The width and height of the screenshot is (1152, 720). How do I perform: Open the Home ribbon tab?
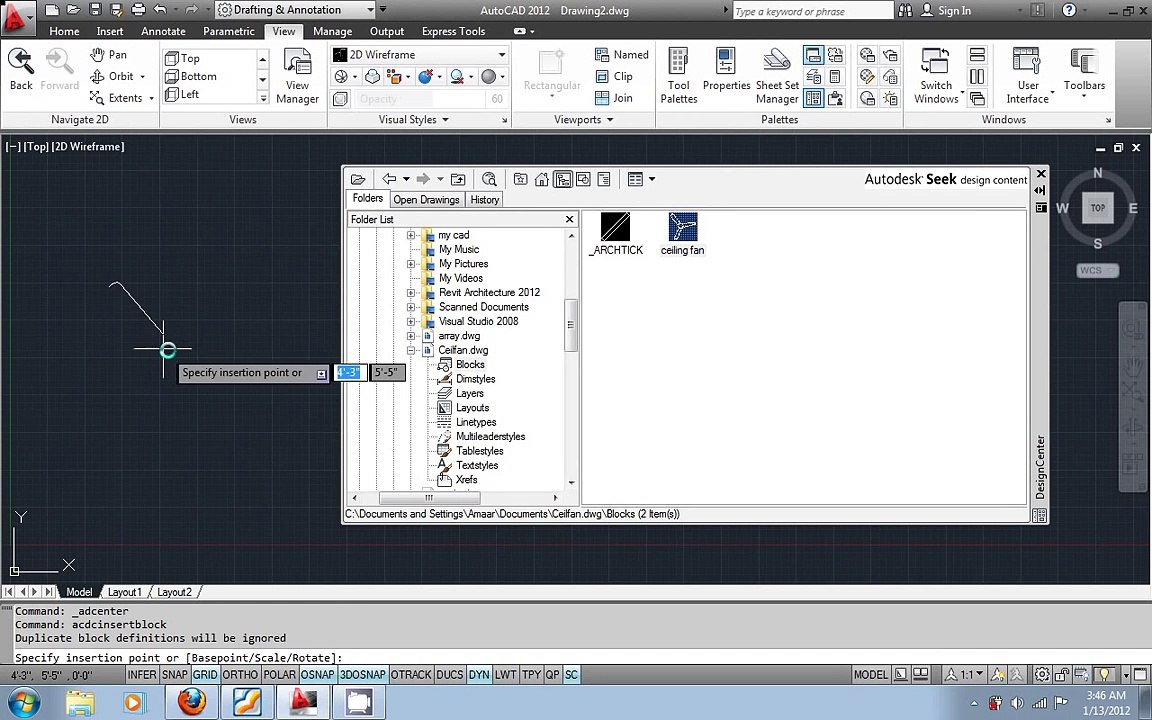64,31
